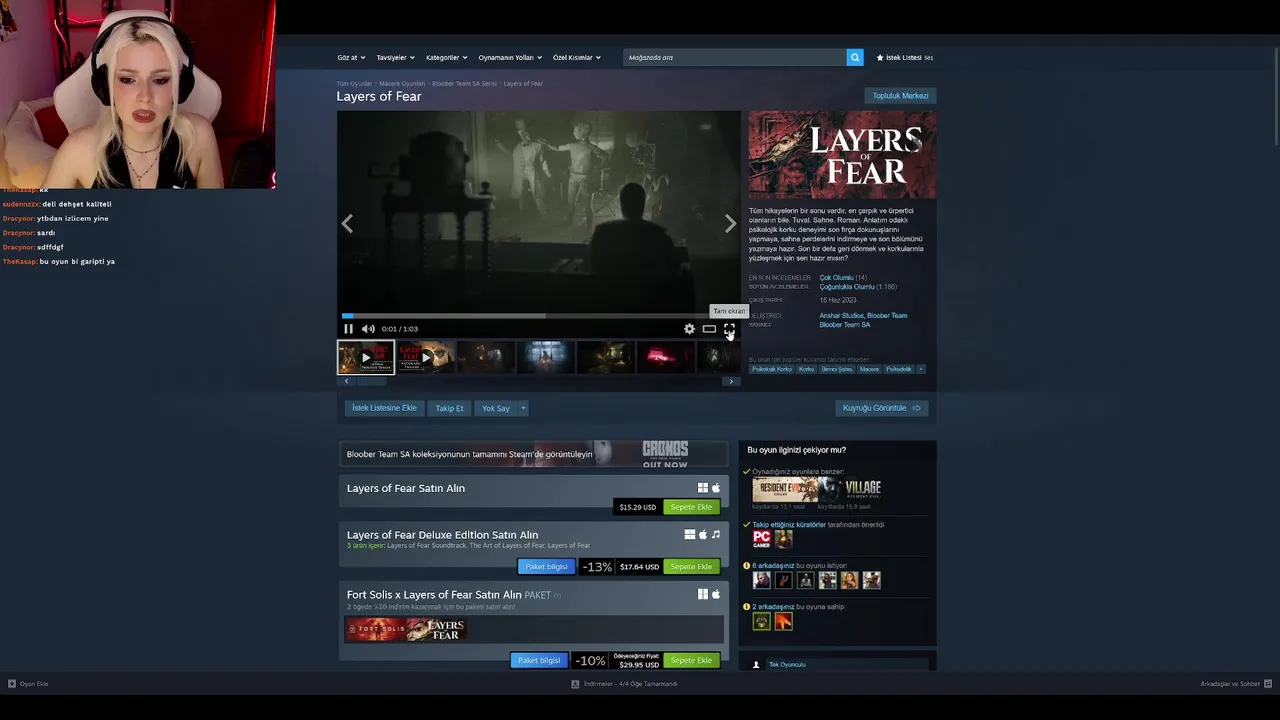
Task: Select the Macera tag
Action: 869,369
